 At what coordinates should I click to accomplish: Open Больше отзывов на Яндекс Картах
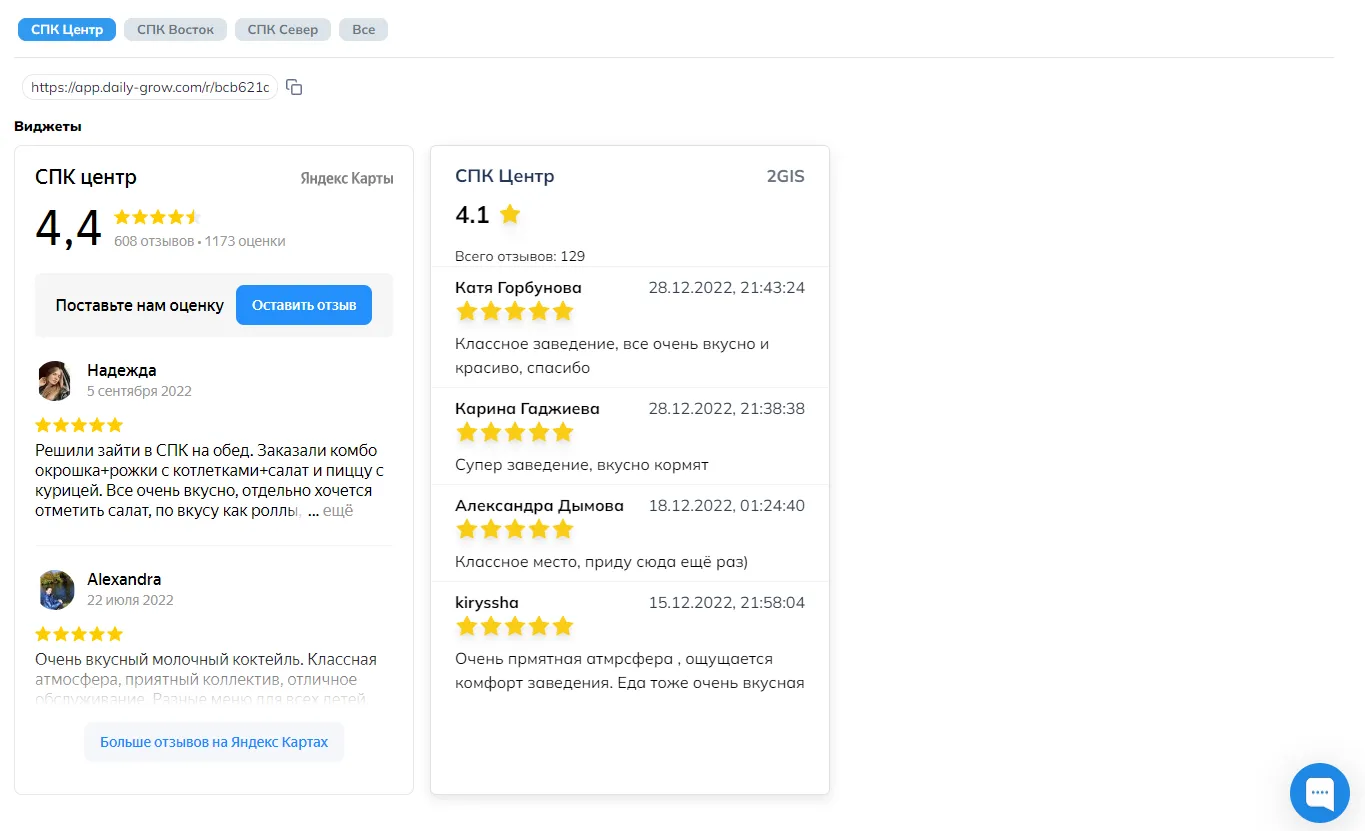point(214,742)
